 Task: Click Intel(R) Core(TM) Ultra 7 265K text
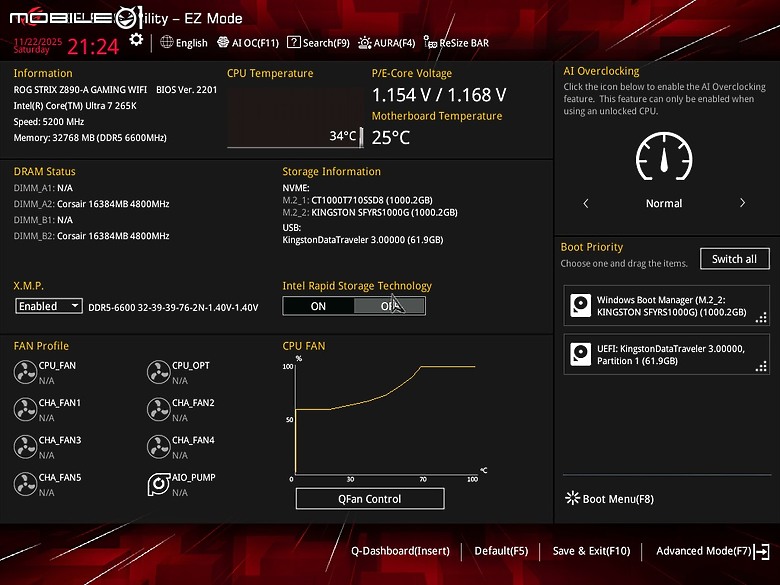point(75,105)
